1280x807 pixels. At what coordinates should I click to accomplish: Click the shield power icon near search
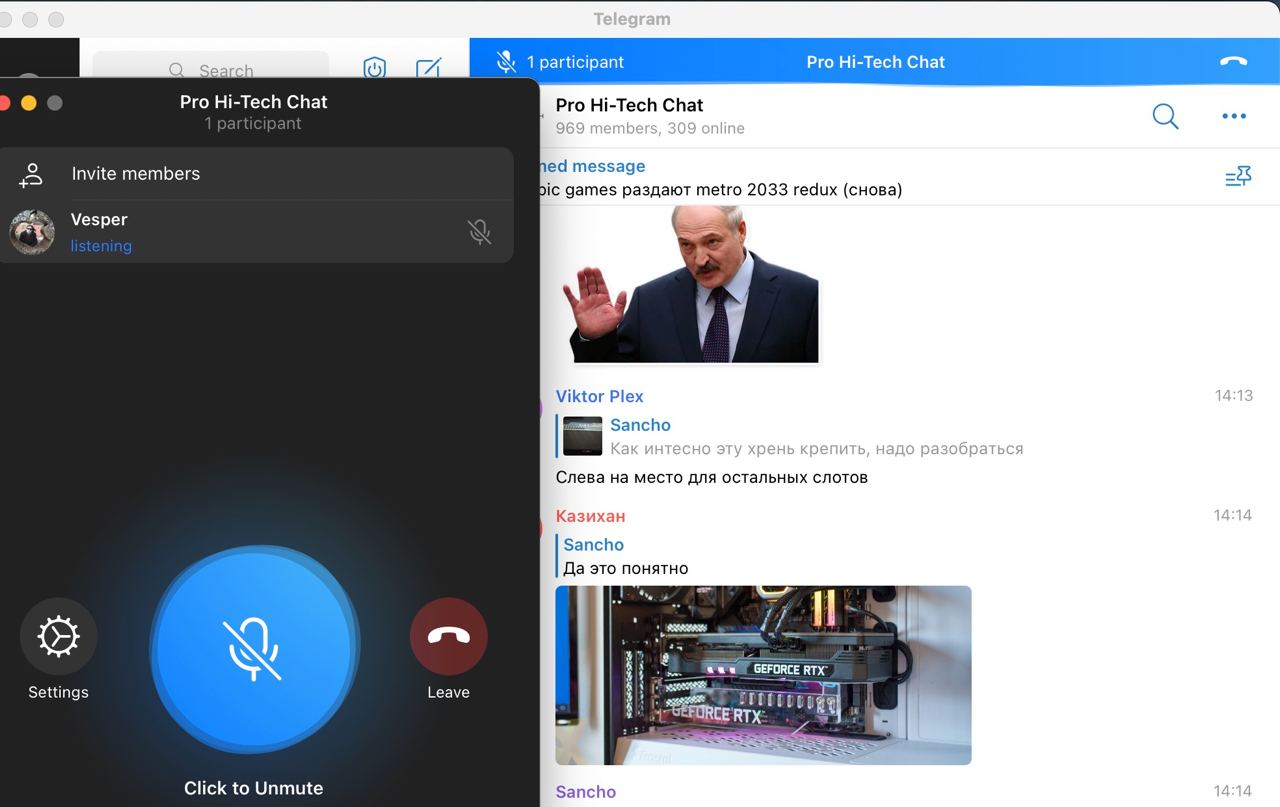(x=374, y=69)
